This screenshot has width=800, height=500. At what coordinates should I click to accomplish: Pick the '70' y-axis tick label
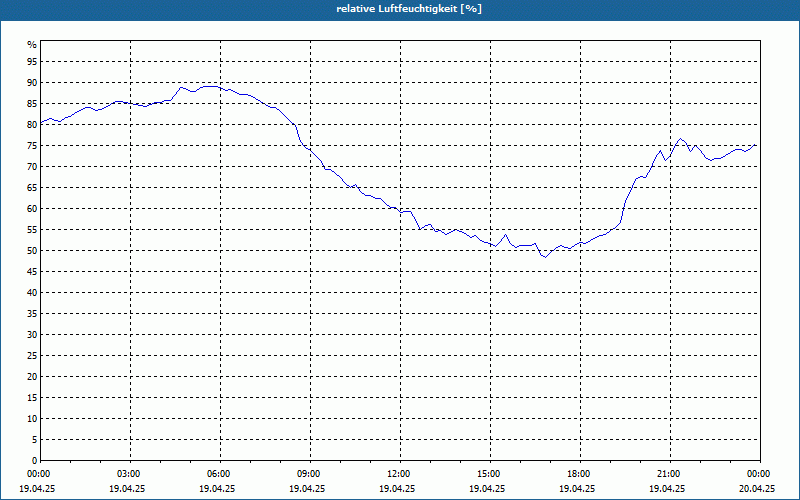32,167
